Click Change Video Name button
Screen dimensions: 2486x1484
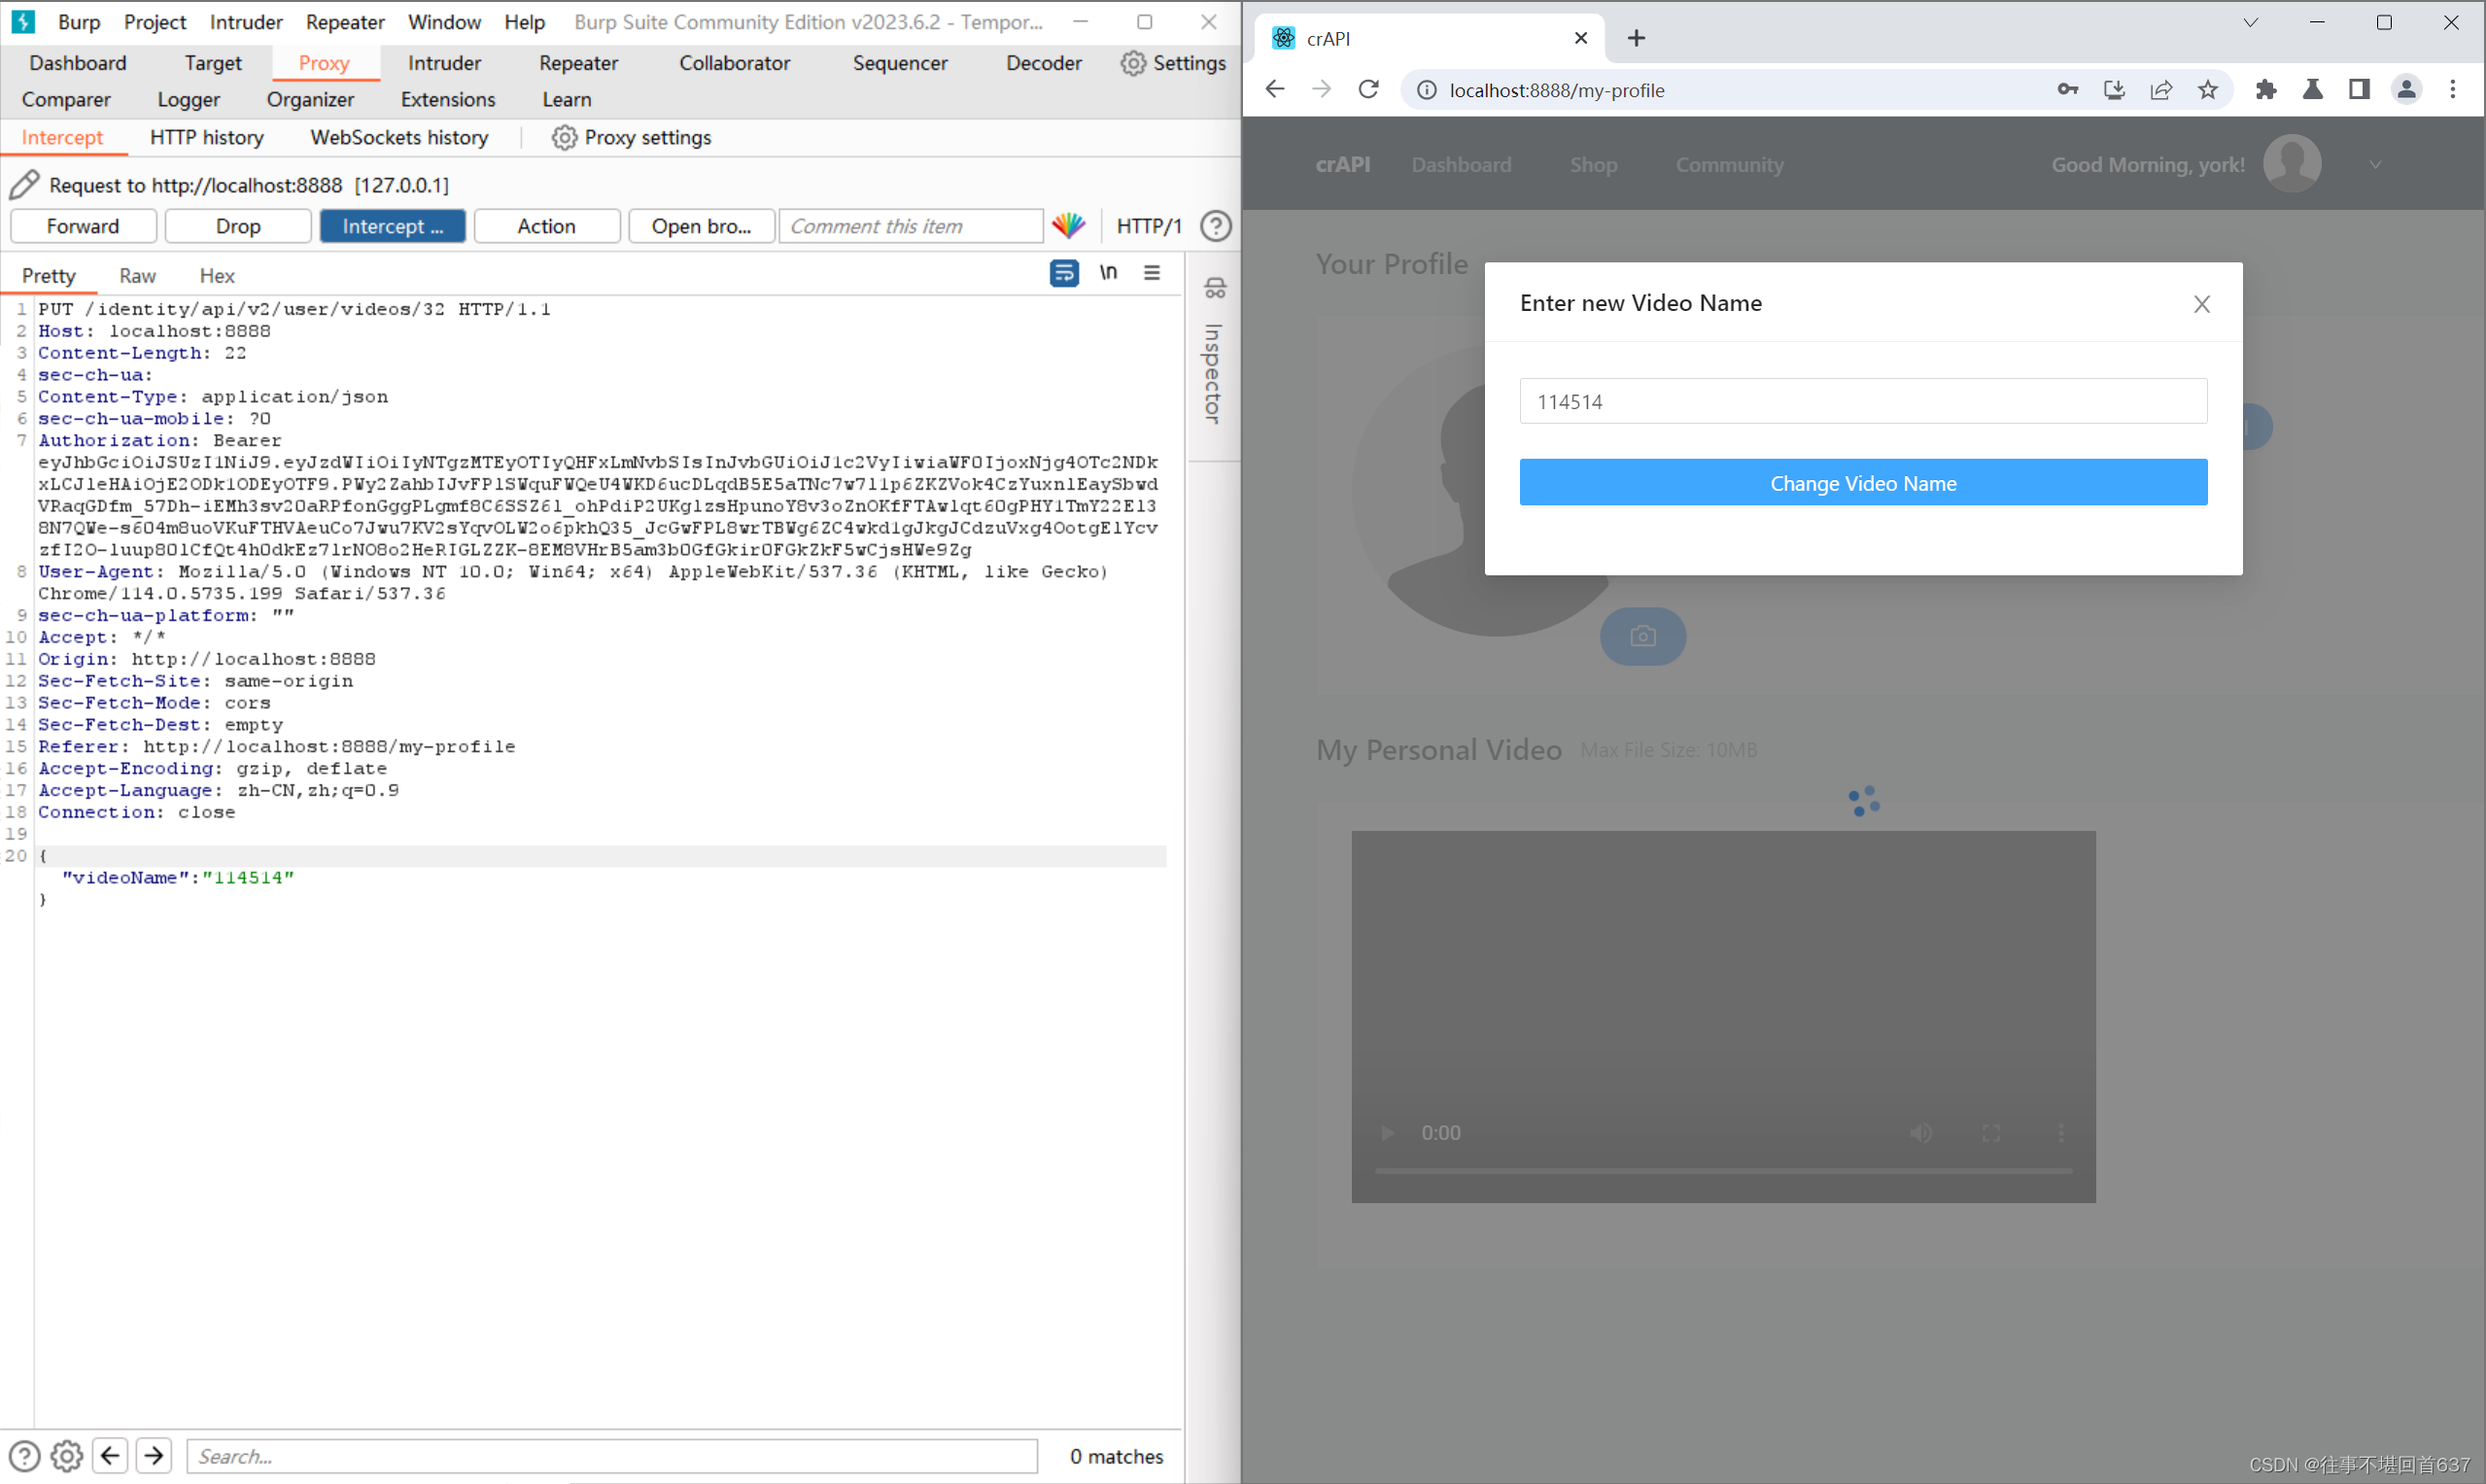point(1862,483)
